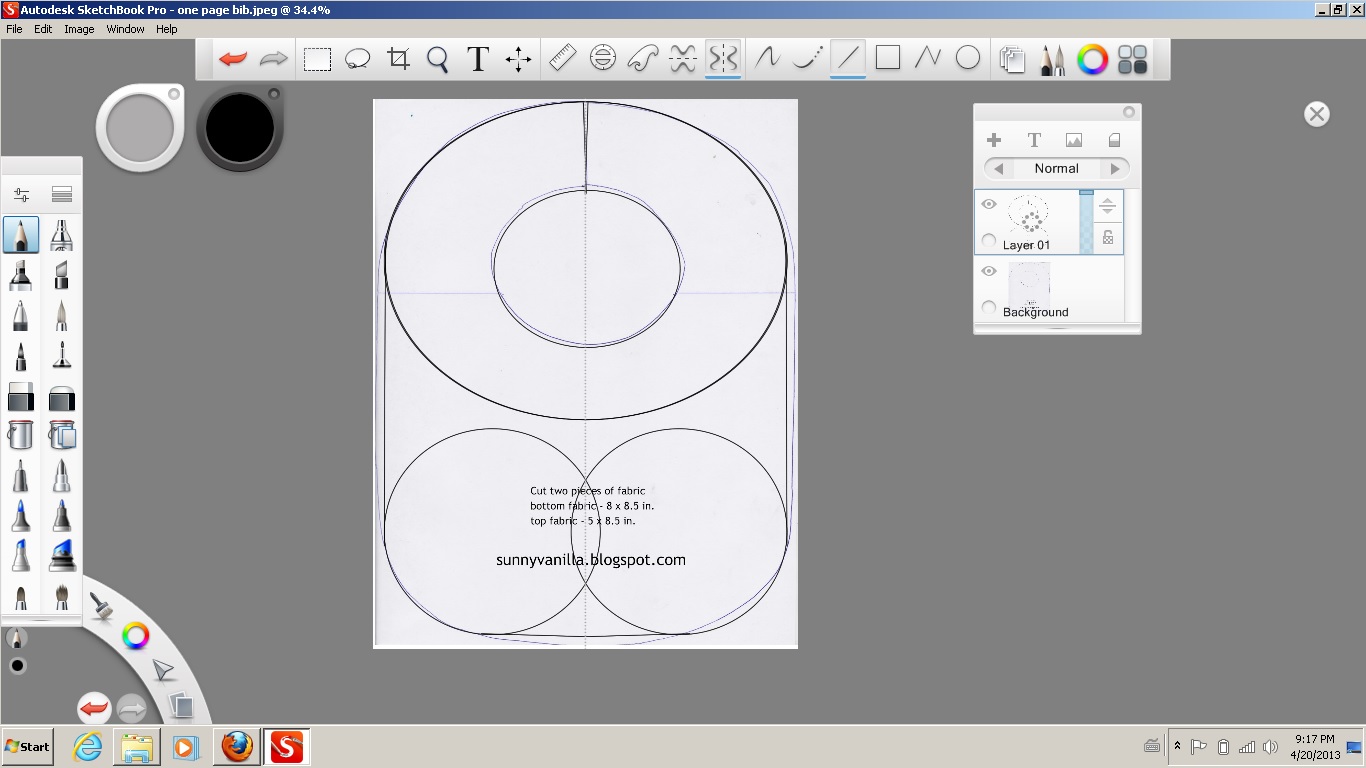1366x768 pixels.
Task: Select the Steady Stroke tool
Action: pos(767,59)
